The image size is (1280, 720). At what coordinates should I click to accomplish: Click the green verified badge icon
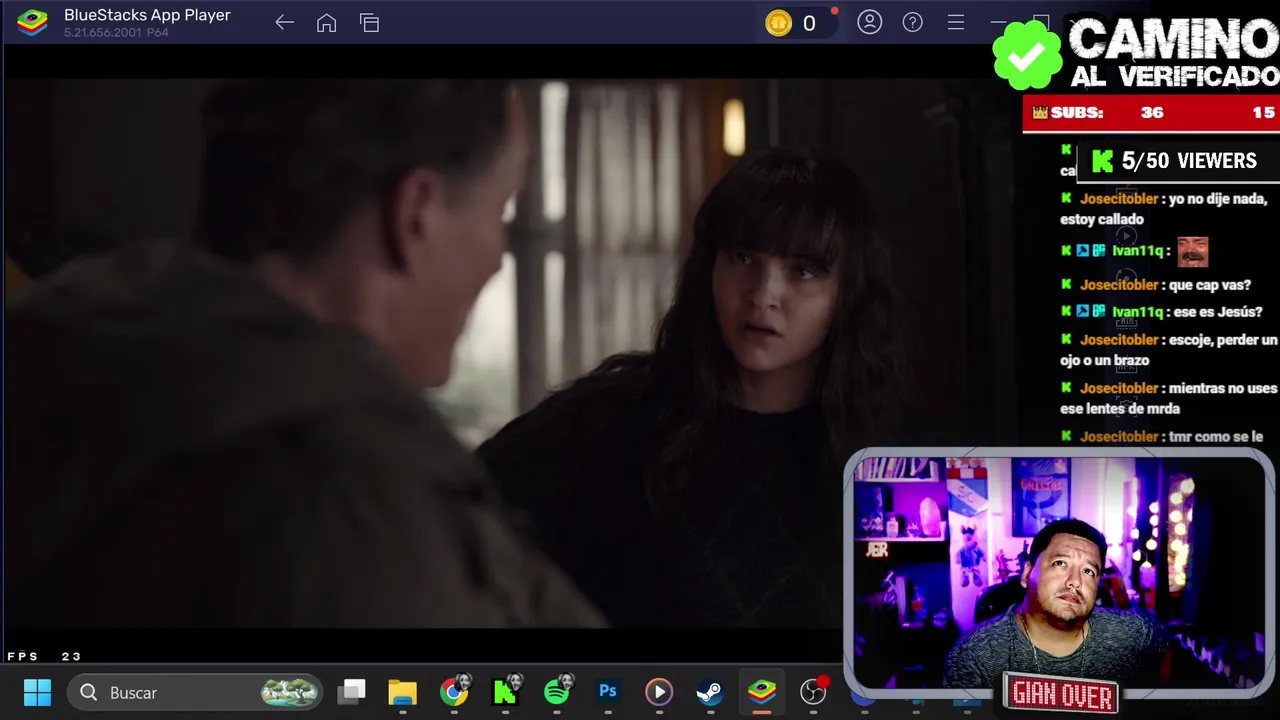(x=1027, y=56)
